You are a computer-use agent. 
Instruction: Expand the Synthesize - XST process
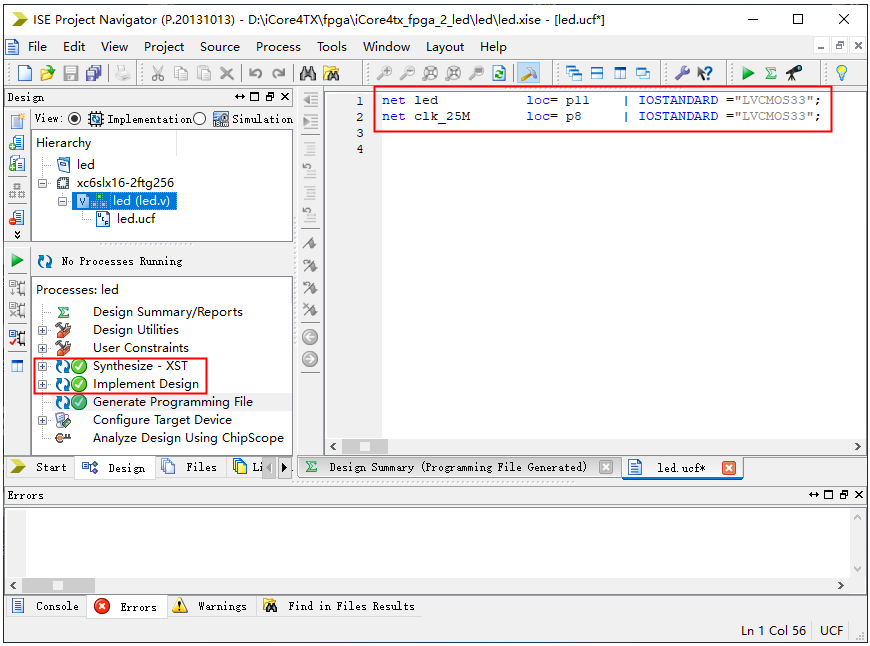coord(42,366)
